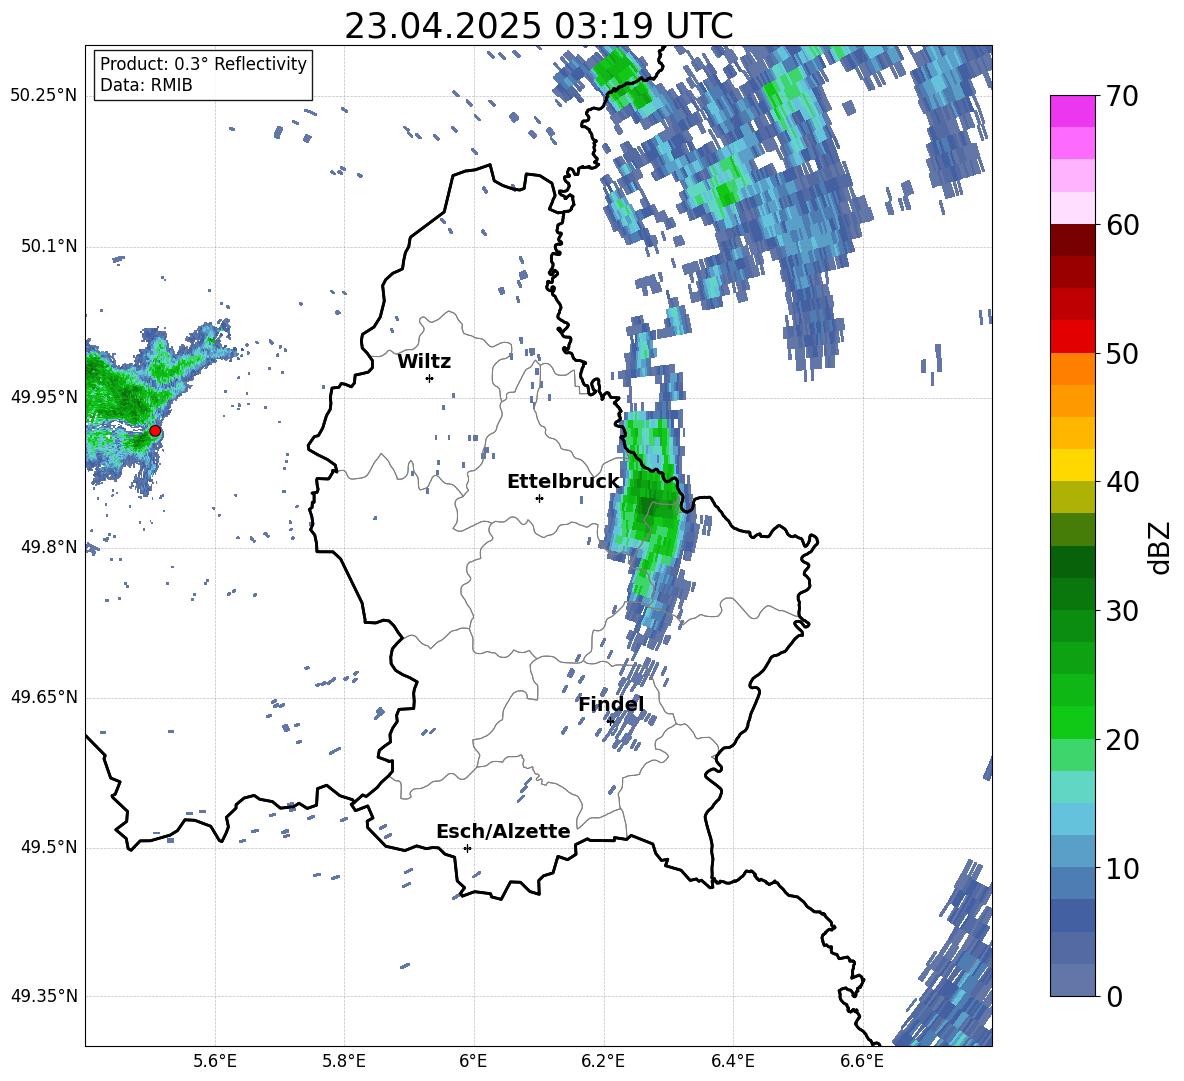Click the 6.4°E longitude label
Image resolution: width=1184 pixels, height=1081 pixels.
(732, 1061)
